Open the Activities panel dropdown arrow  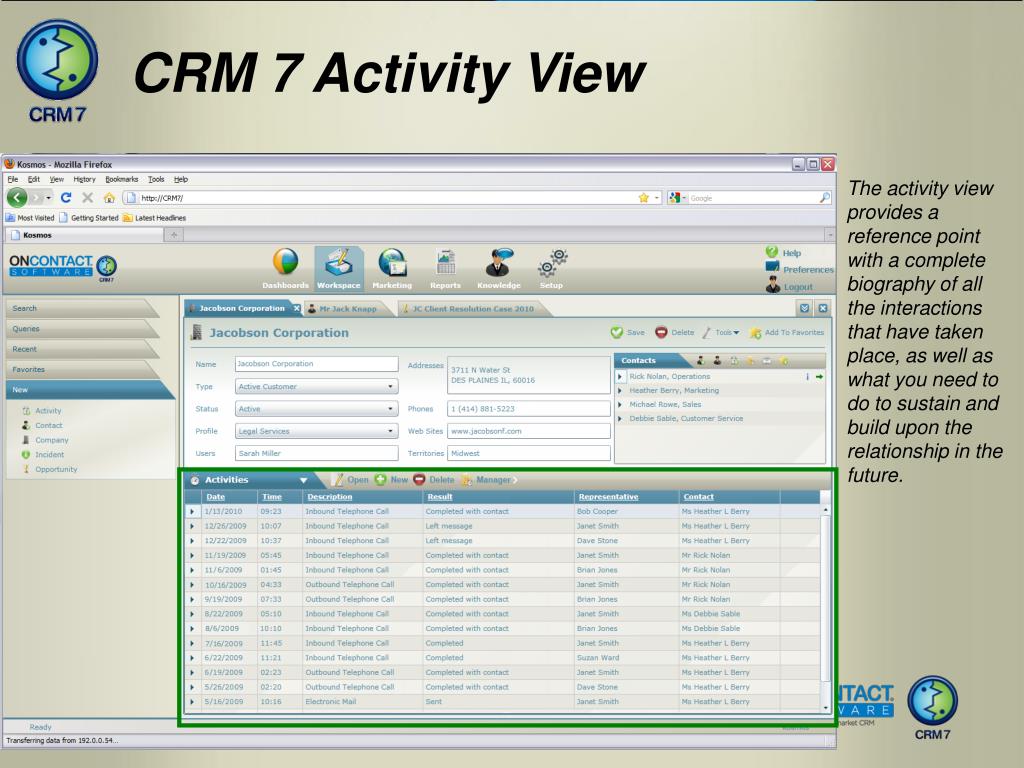(303, 481)
